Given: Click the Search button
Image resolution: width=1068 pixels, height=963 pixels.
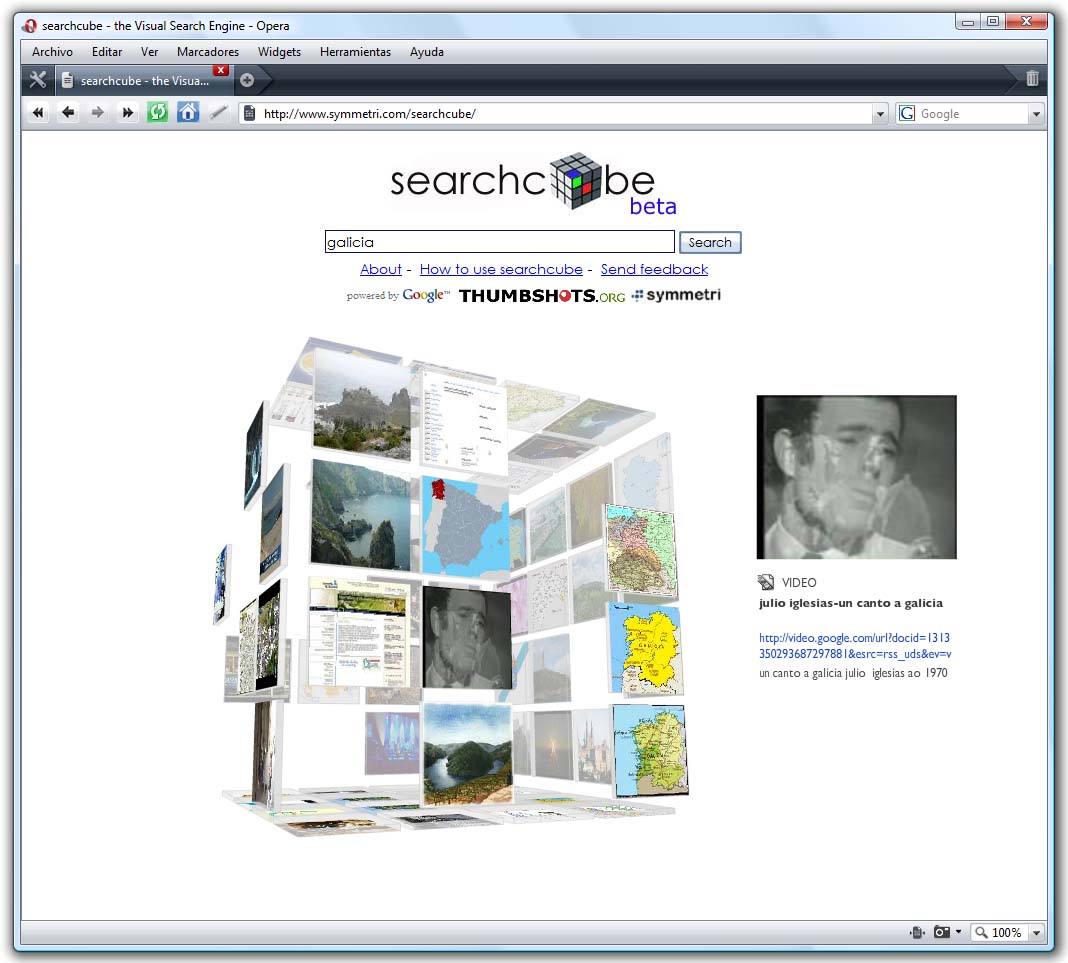Looking at the screenshot, I should tap(710, 242).
